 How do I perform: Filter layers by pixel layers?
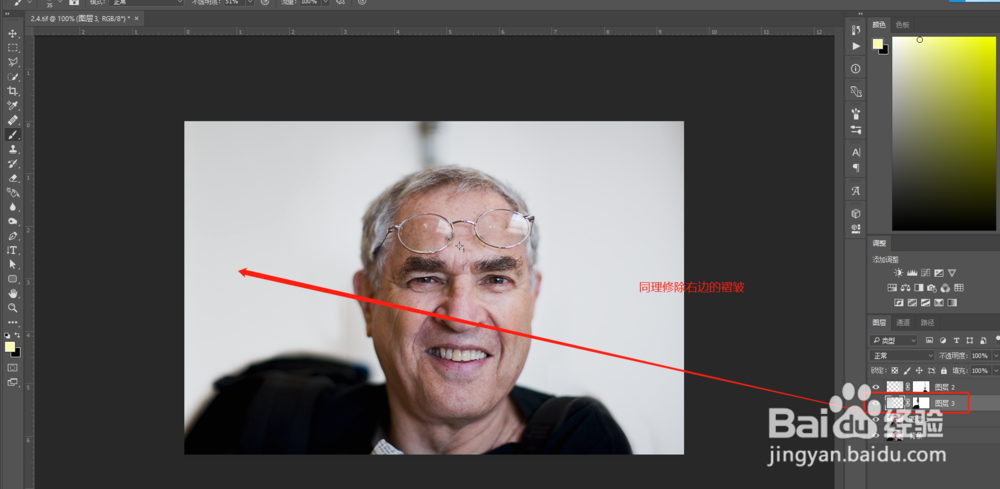[929, 340]
